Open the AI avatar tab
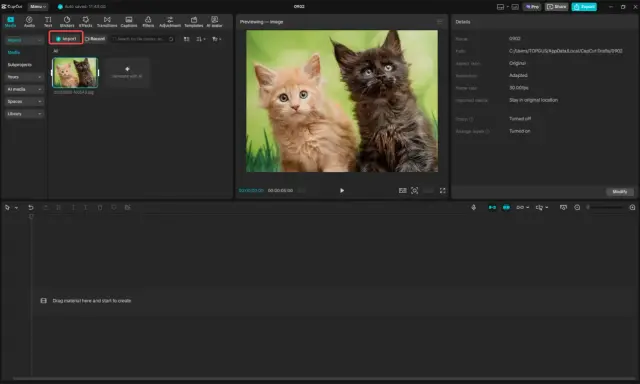 [x=214, y=22]
